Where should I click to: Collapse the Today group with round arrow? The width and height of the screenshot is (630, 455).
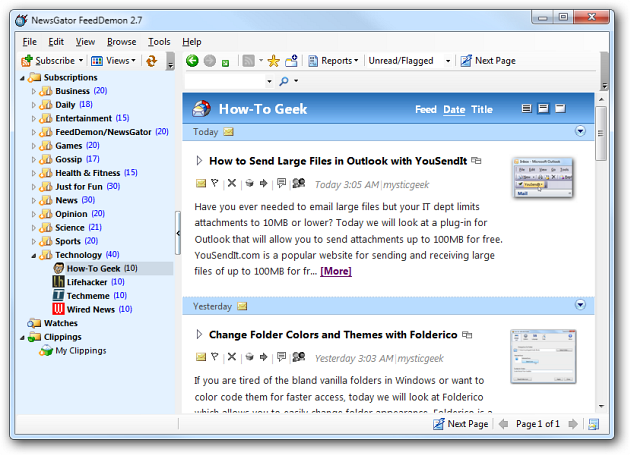[580, 131]
